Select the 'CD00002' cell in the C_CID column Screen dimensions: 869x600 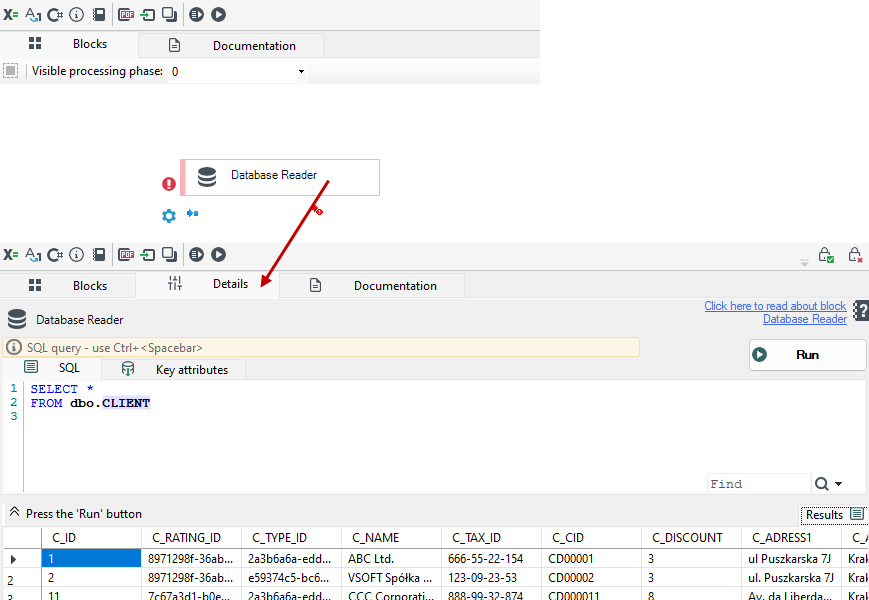pos(591,578)
